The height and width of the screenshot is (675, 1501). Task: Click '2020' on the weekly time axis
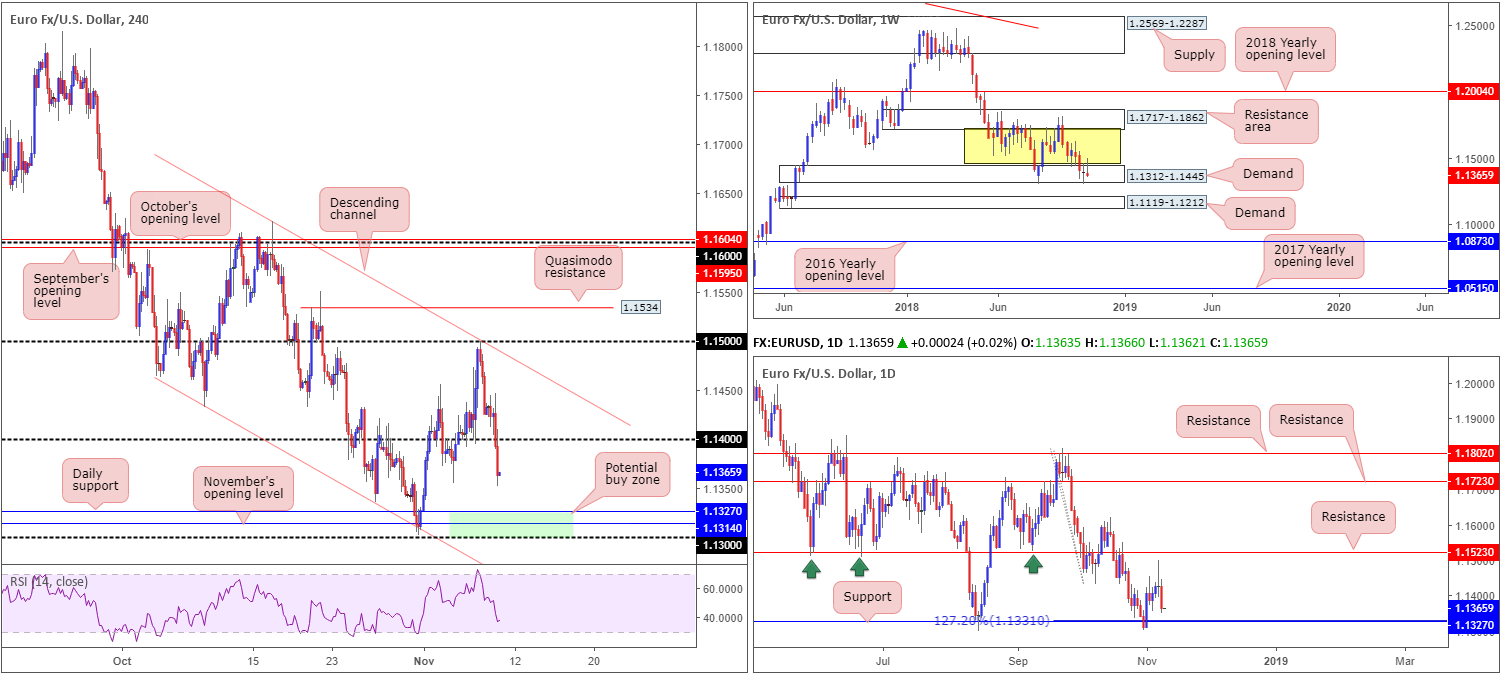point(1338,307)
